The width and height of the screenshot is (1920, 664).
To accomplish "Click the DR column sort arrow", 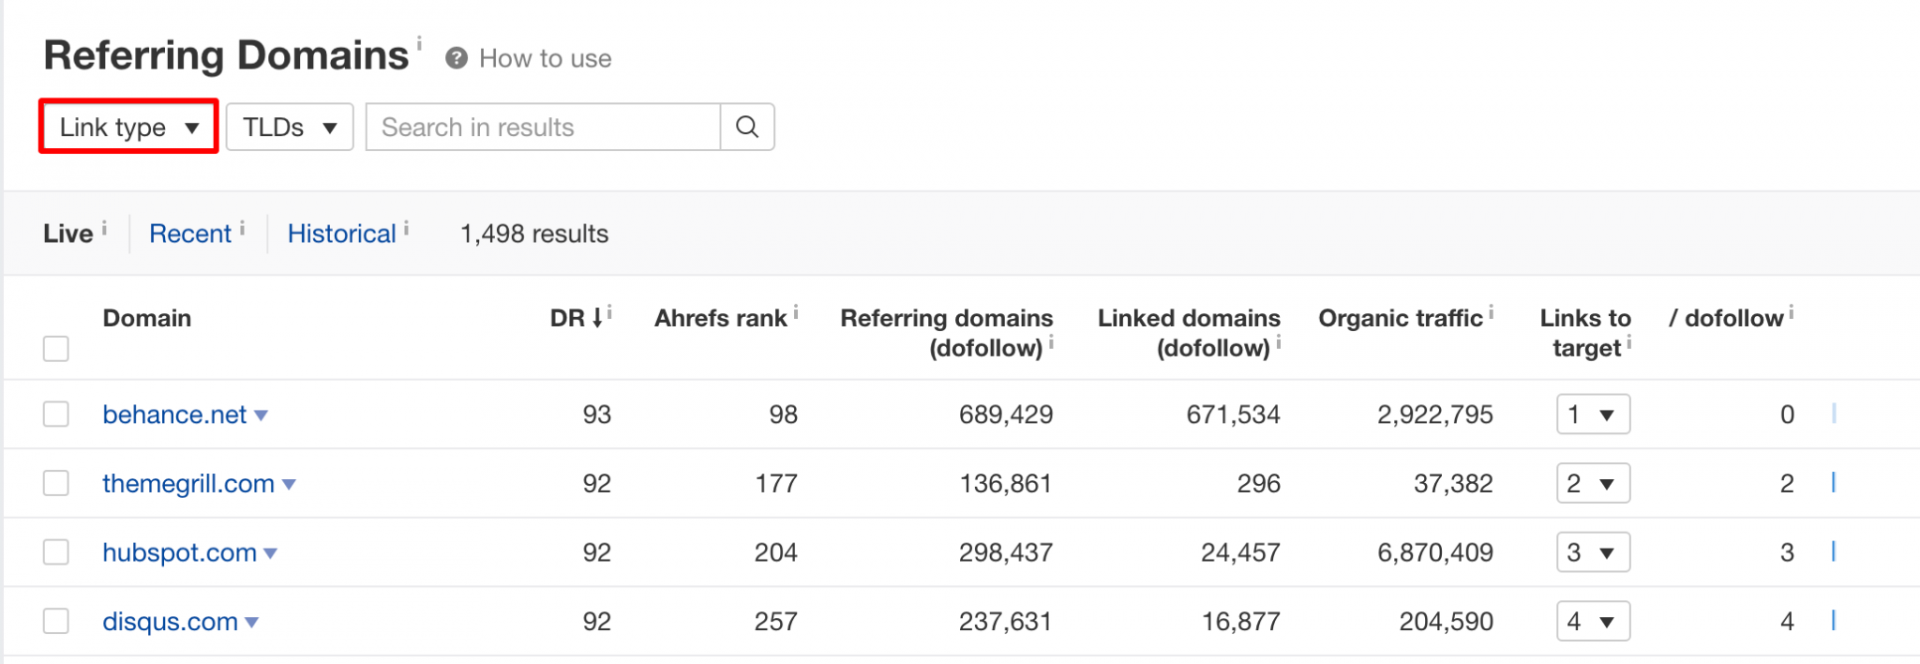I will pyautogui.click(x=597, y=318).
